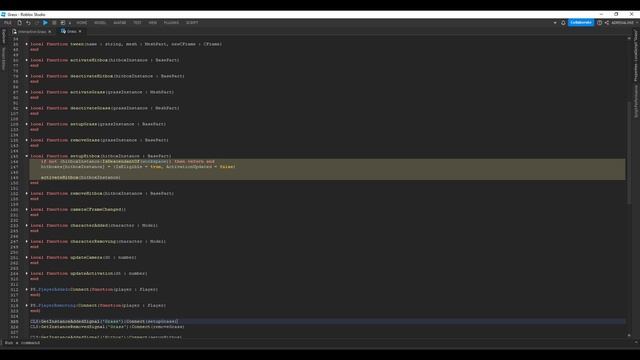Screen dimensions: 640x360
Task: Open the help question mark icon
Action: point(599,23)
